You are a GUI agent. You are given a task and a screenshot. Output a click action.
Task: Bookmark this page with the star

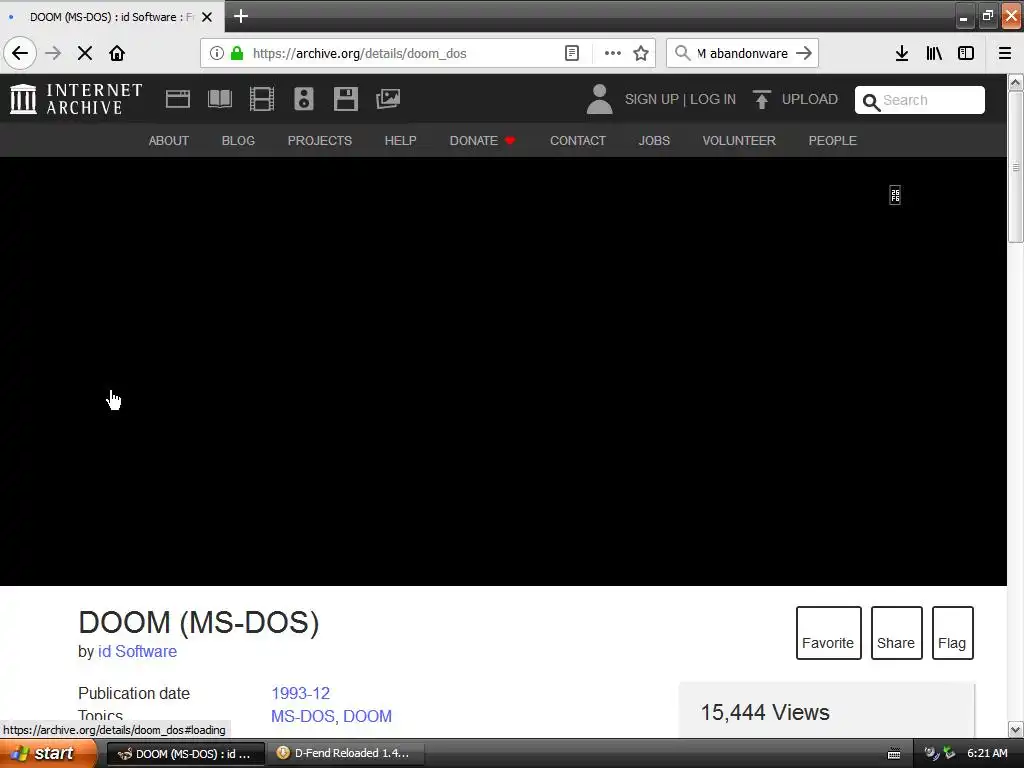point(641,53)
